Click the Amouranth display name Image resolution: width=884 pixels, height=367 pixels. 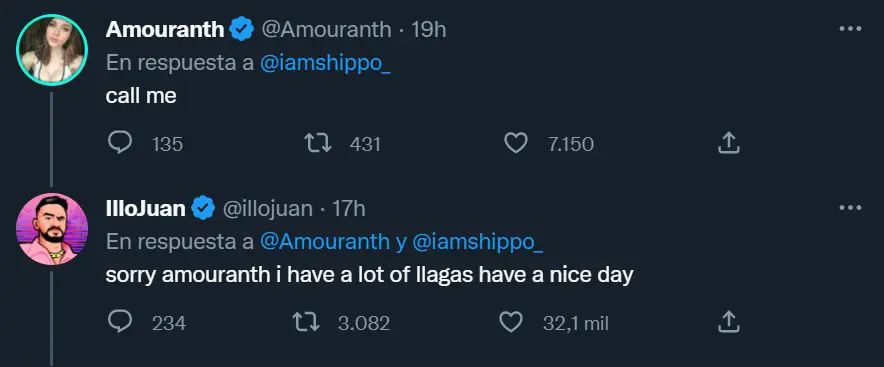pyautogui.click(x=165, y=29)
